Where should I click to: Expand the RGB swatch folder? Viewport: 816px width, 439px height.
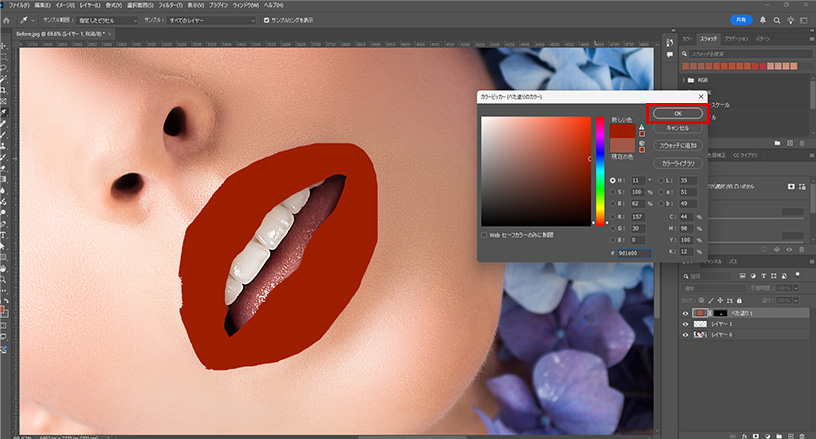tap(685, 78)
